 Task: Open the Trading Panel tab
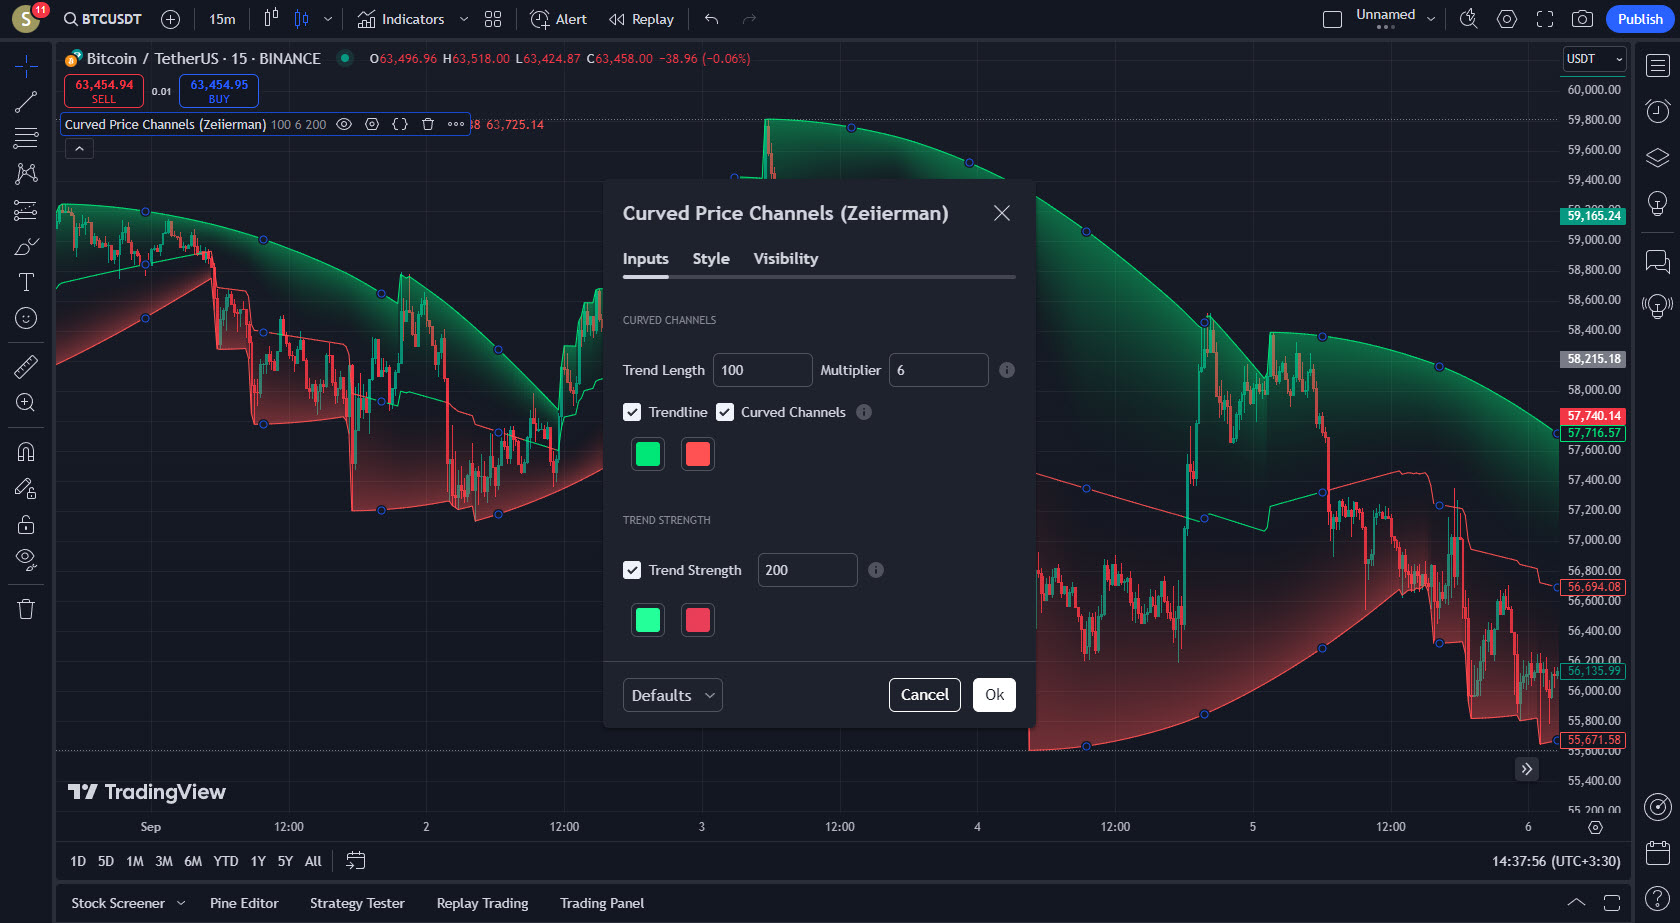(x=602, y=903)
